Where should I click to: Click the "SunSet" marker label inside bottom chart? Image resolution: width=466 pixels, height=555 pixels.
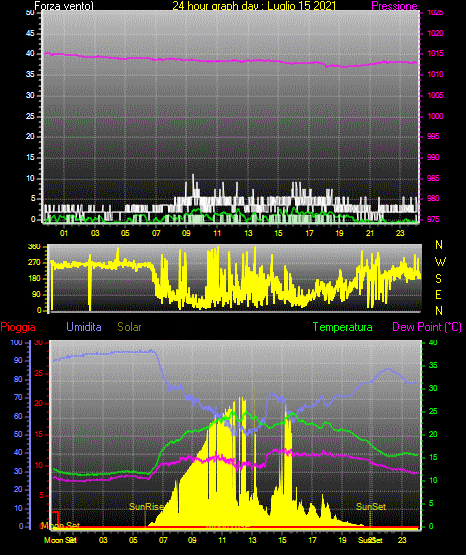[x=371, y=507]
